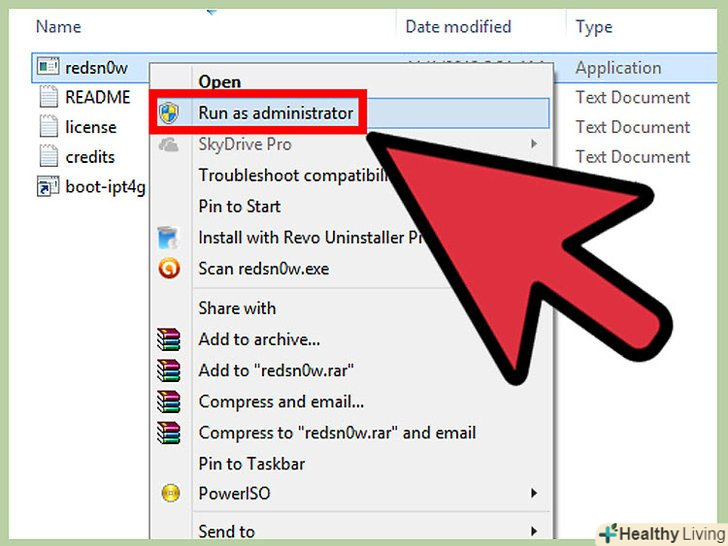Screen dimensions: 728x546
Task: Choose Add to archive...
Action: pos(259,339)
